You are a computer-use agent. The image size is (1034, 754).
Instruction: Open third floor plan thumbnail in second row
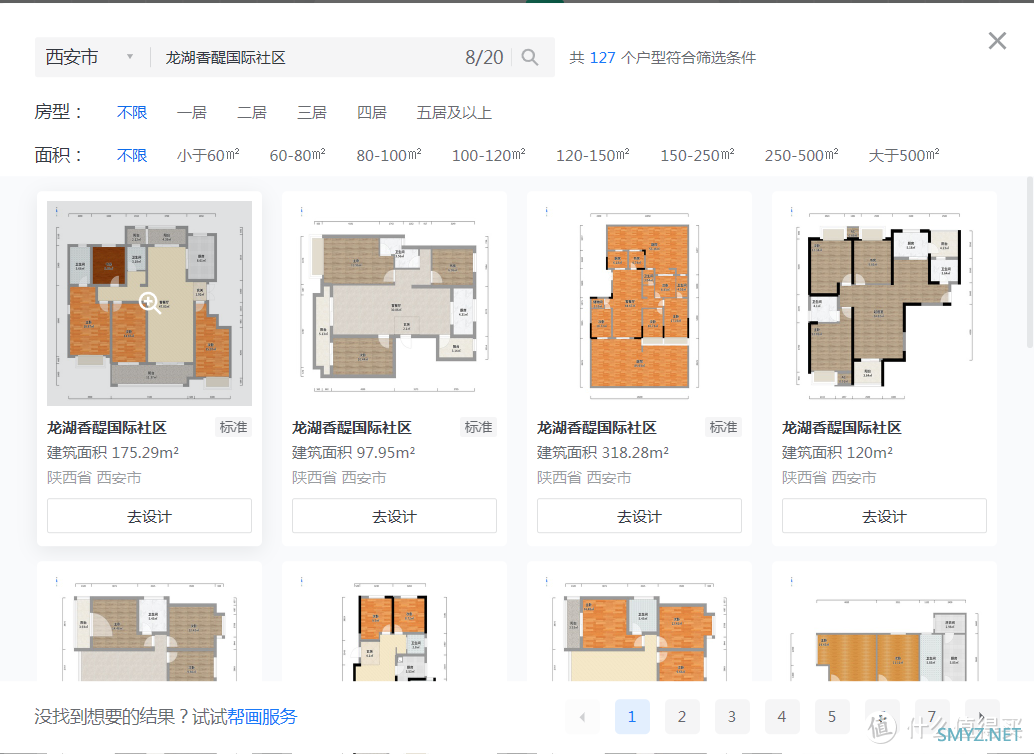(x=639, y=626)
